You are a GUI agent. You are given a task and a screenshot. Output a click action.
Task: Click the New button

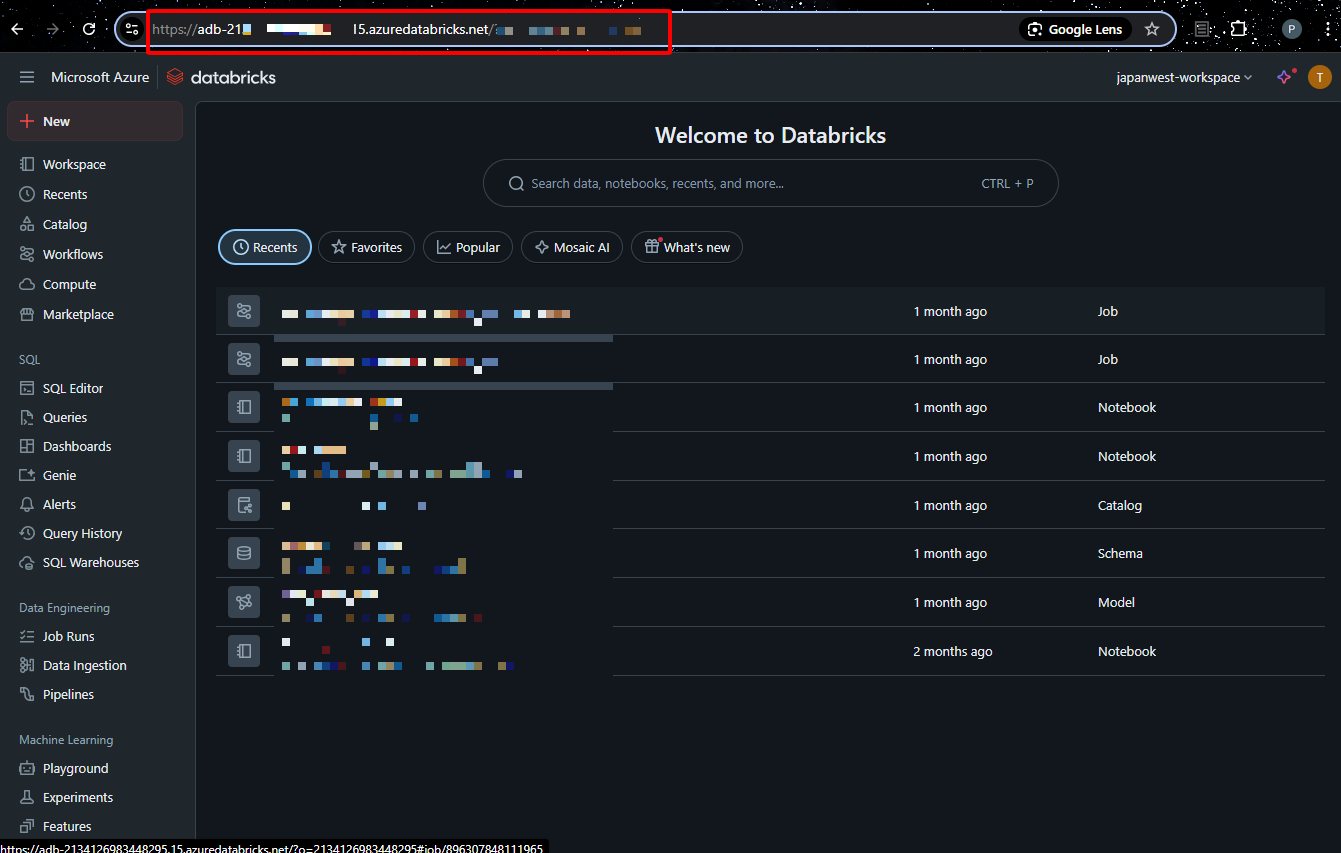pyautogui.click(x=95, y=121)
